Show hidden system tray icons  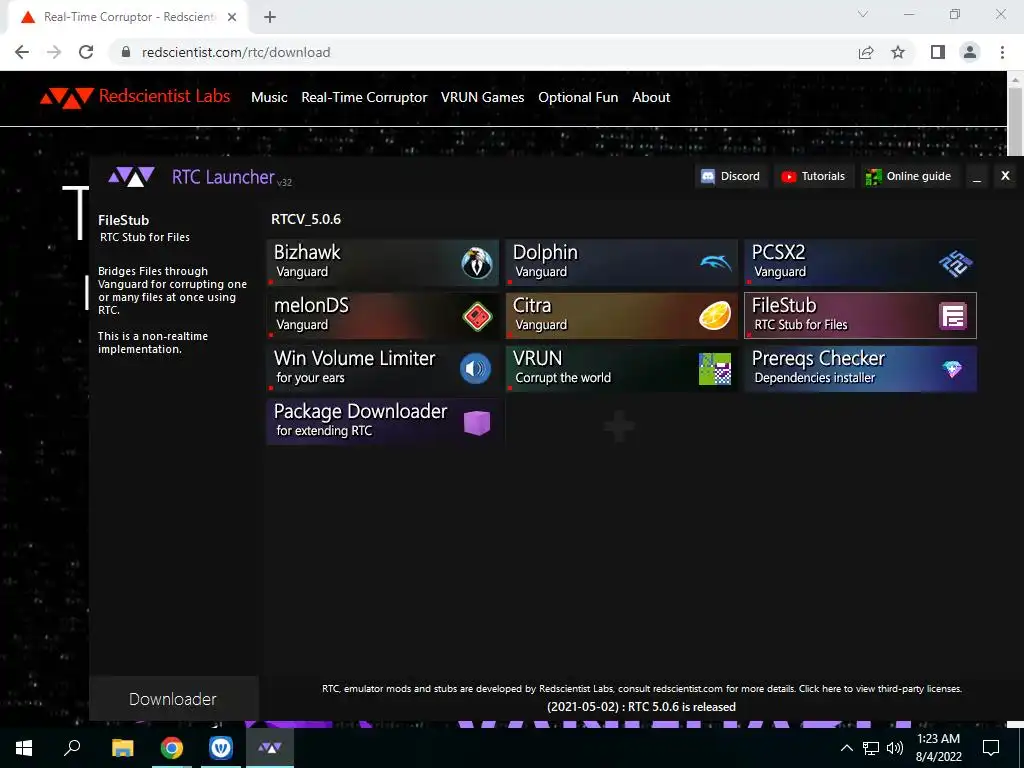tap(846, 748)
